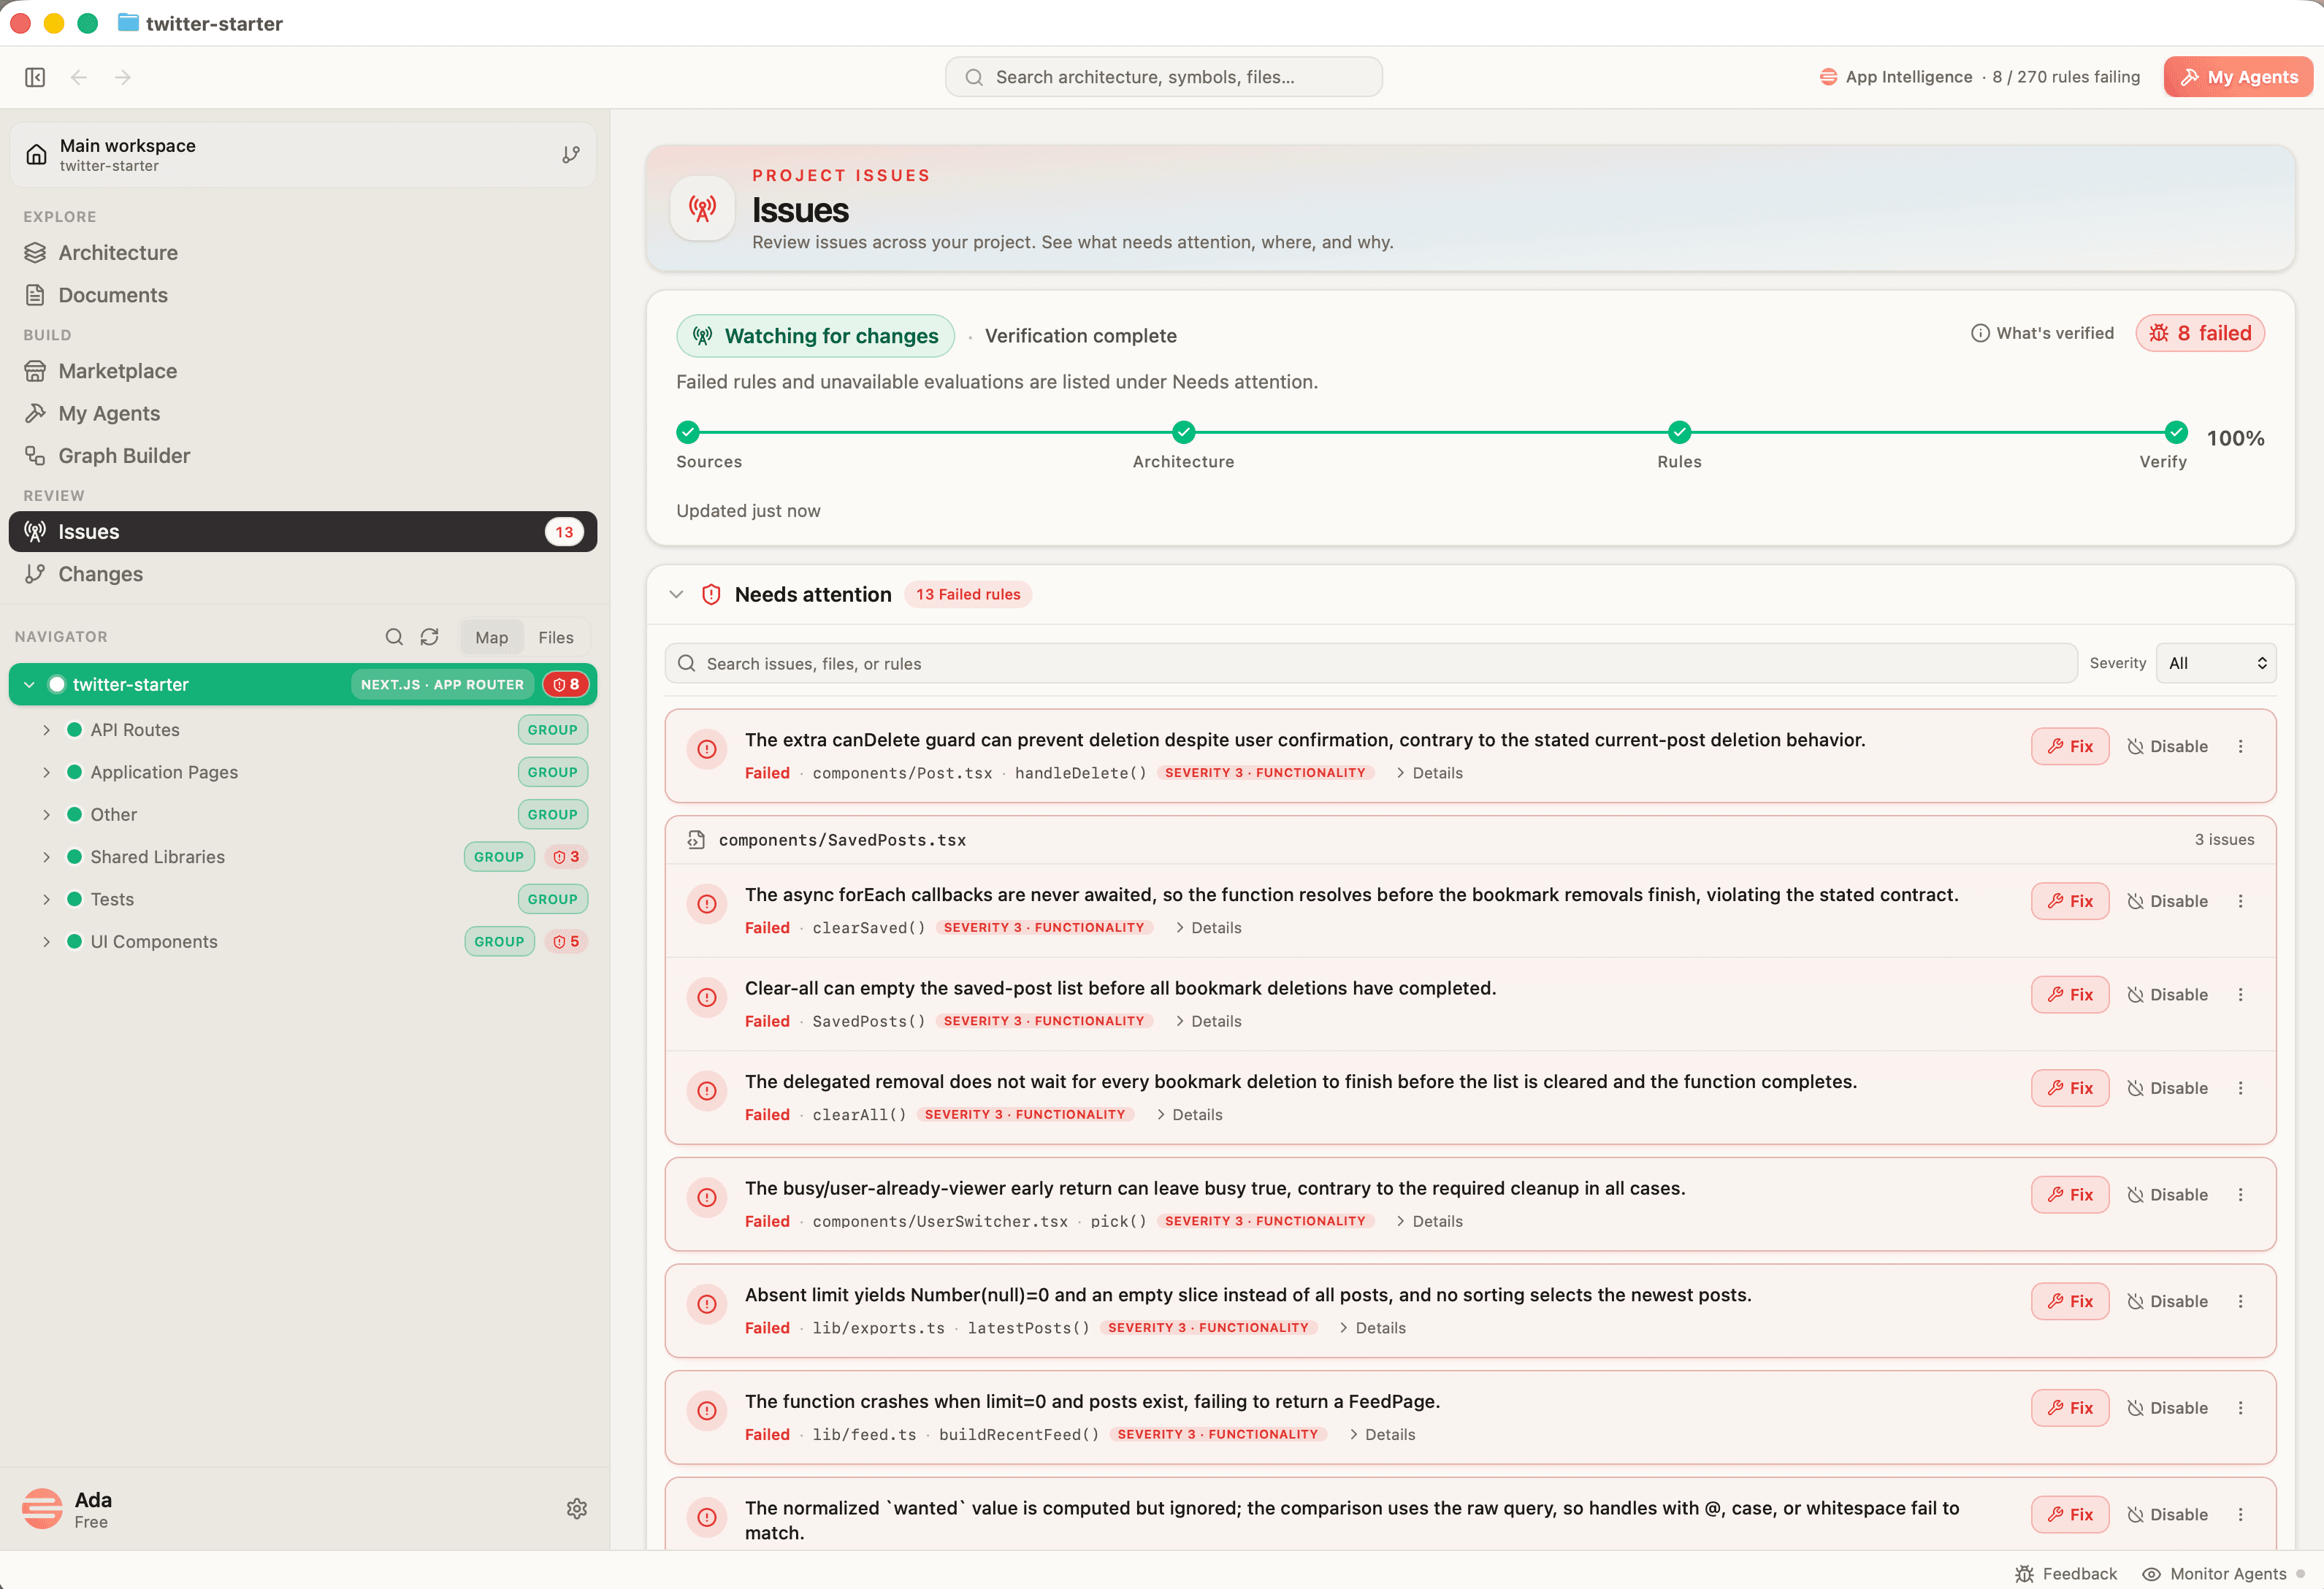
Task: Disable the canDelete guard rule
Action: [x=2168, y=746]
